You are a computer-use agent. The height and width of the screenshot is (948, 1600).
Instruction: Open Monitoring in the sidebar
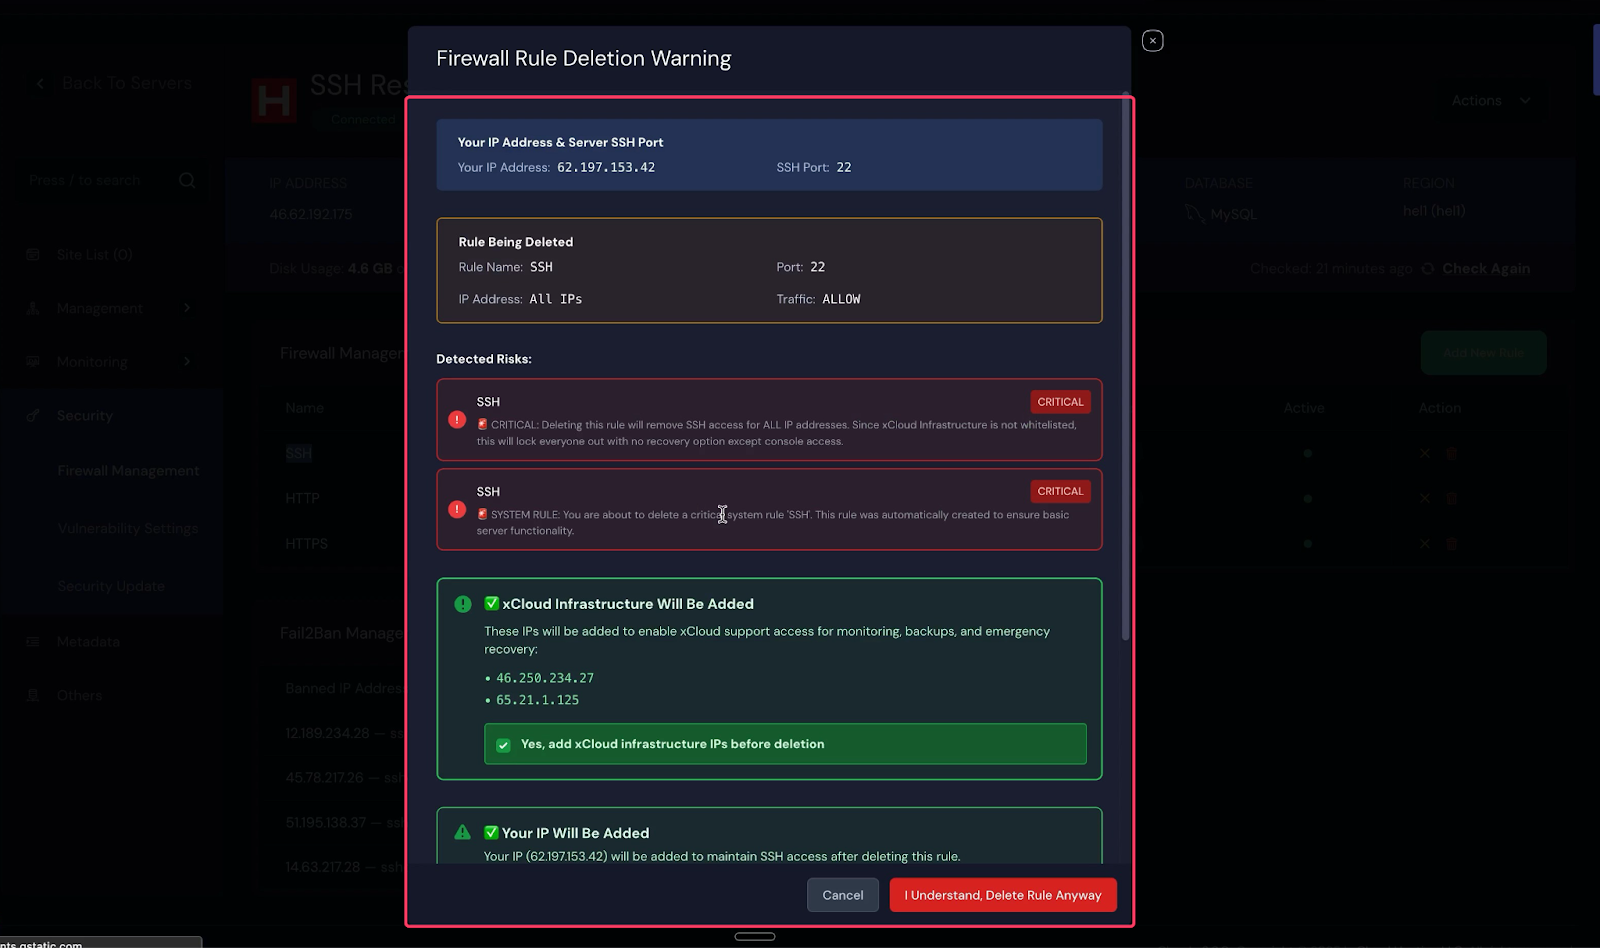(92, 362)
